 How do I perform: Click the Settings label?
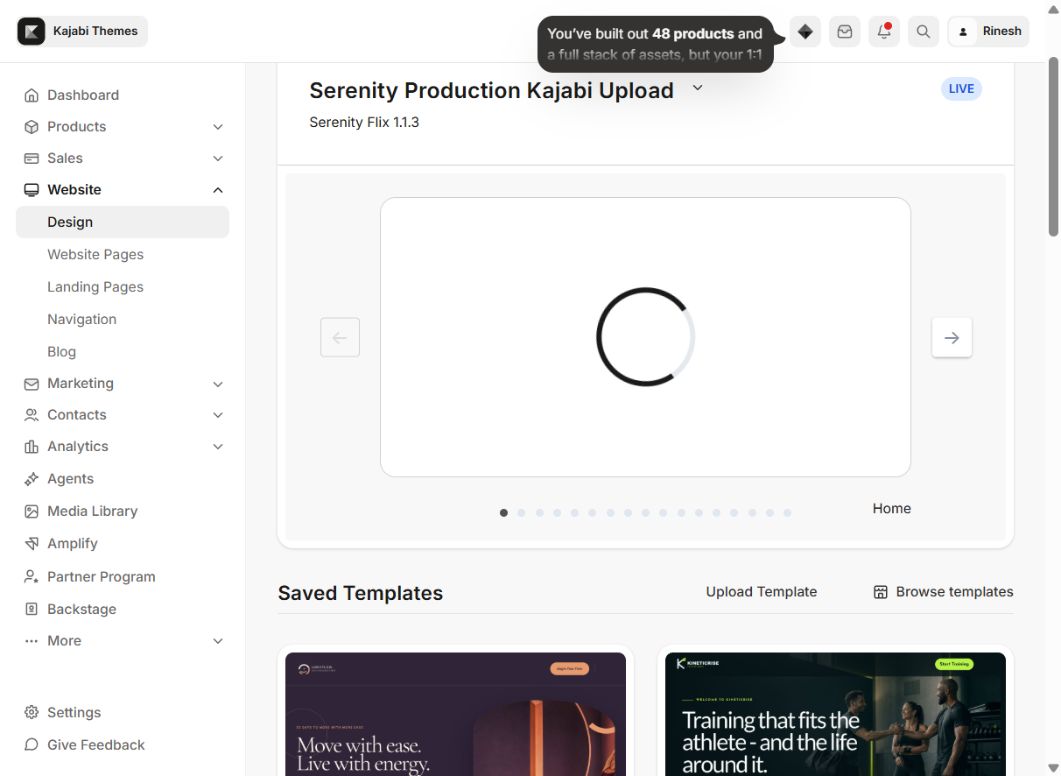tap(74, 712)
